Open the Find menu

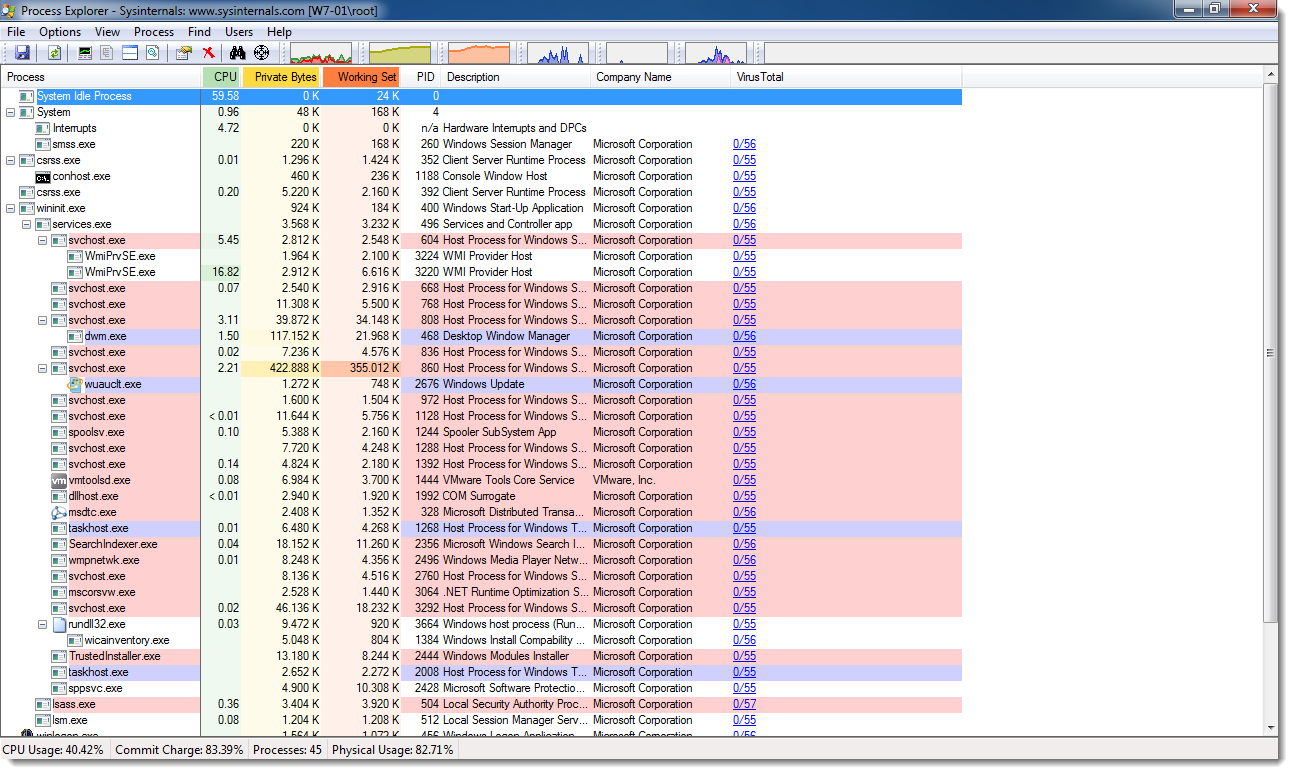point(199,32)
